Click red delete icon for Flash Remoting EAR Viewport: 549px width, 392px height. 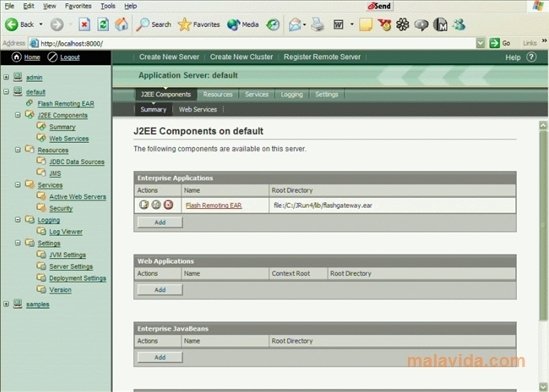(x=168, y=204)
